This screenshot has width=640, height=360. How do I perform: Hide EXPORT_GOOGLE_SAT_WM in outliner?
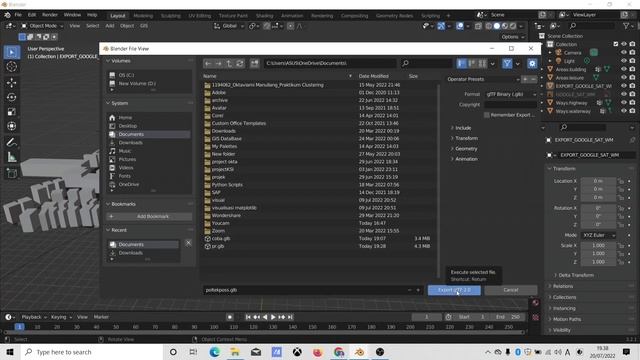[x=624, y=86]
